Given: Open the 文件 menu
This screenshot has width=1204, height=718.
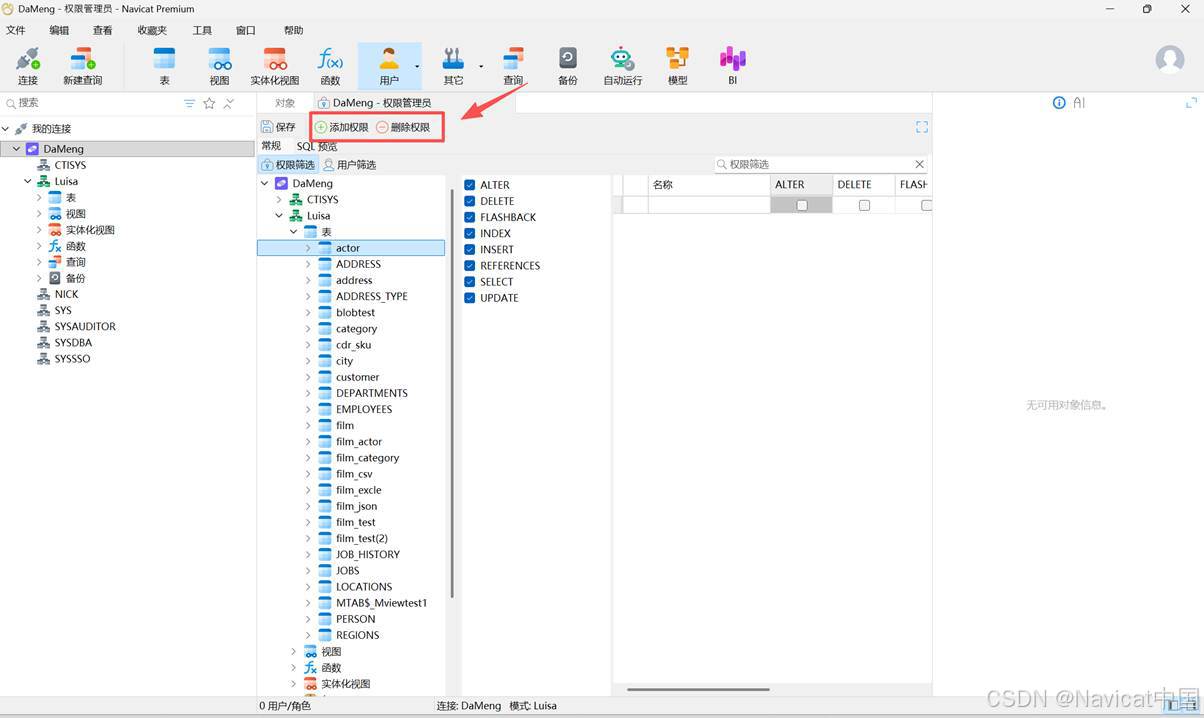Looking at the screenshot, I should (x=16, y=31).
